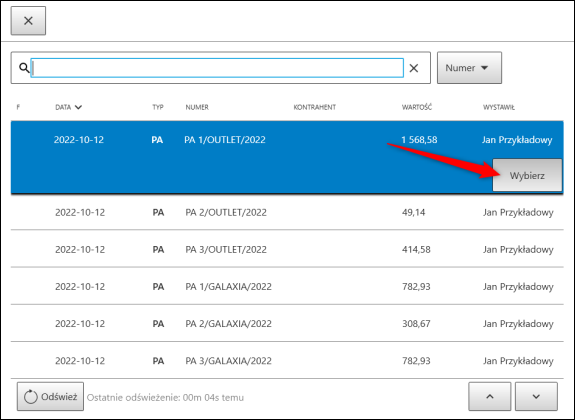Open the Numer filter dropdown

(469, 68)
